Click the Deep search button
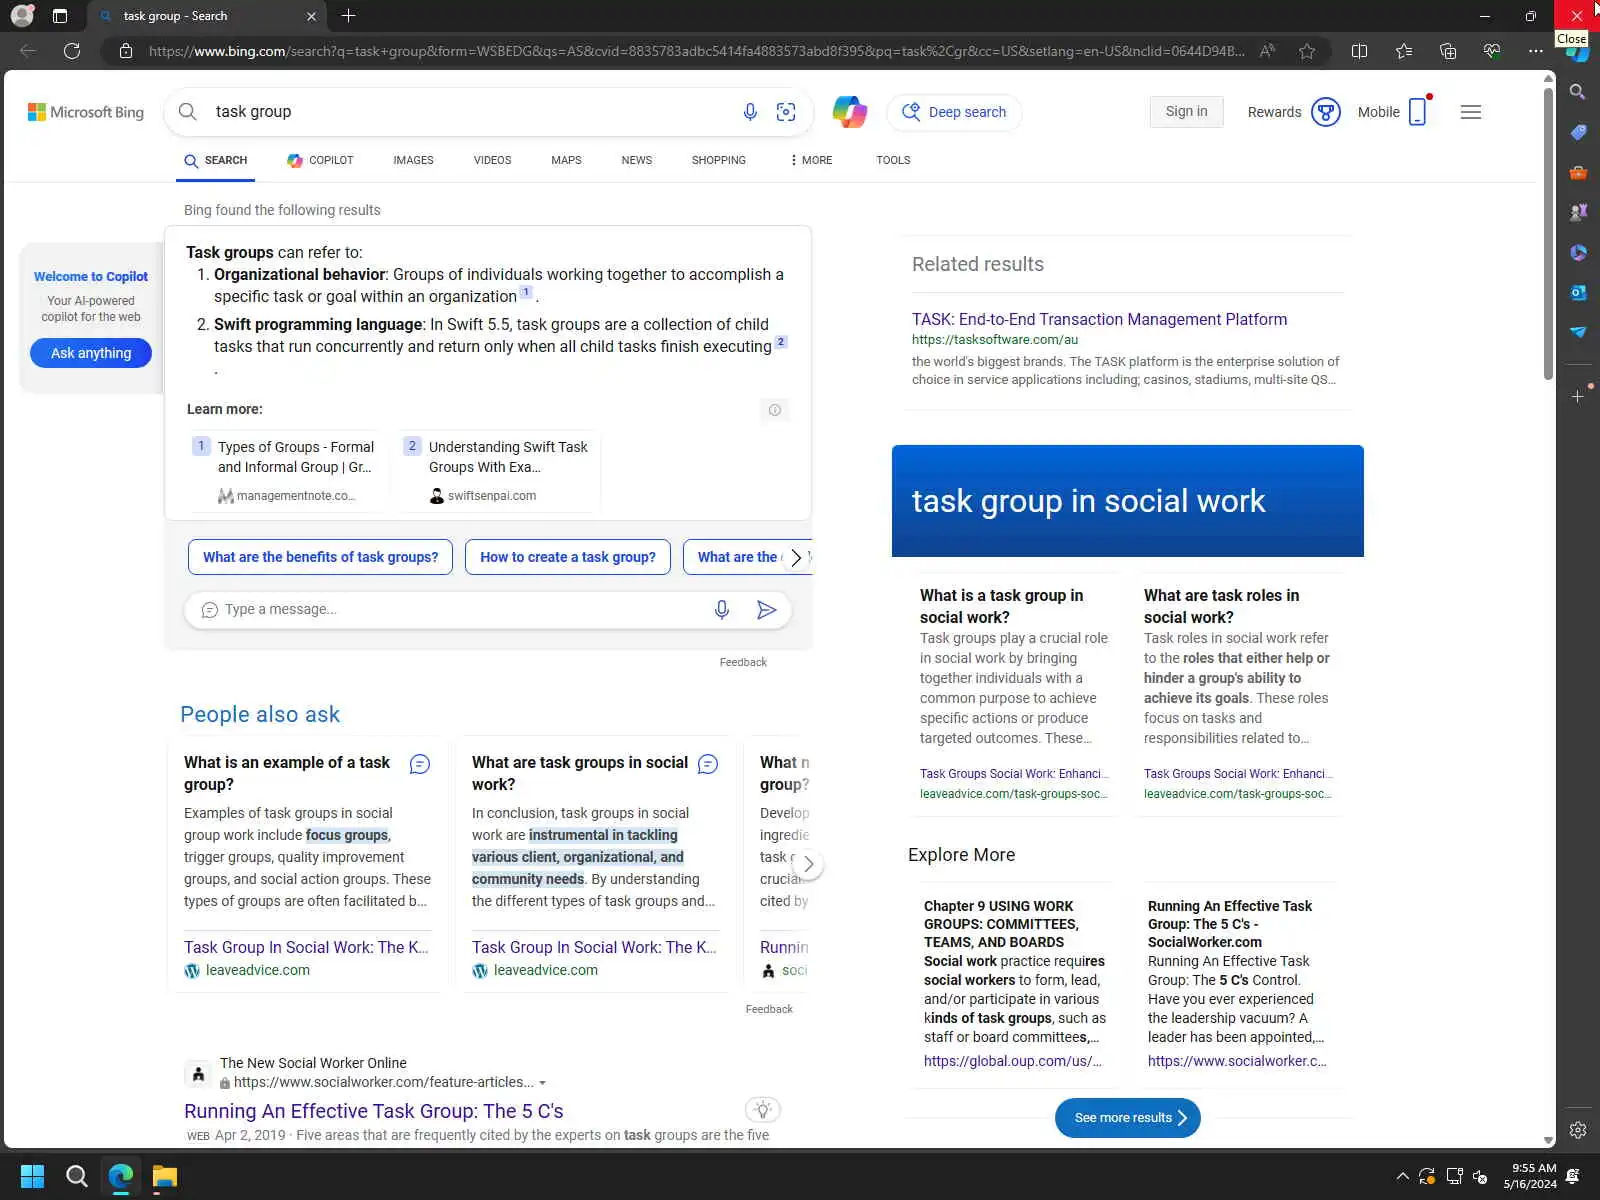This screenshot has width=1600, height=1200. point(954,112)
